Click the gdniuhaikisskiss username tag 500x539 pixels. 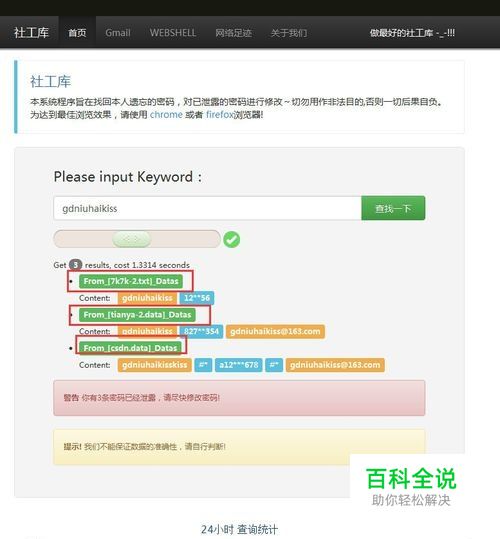(x=155, y=365)
